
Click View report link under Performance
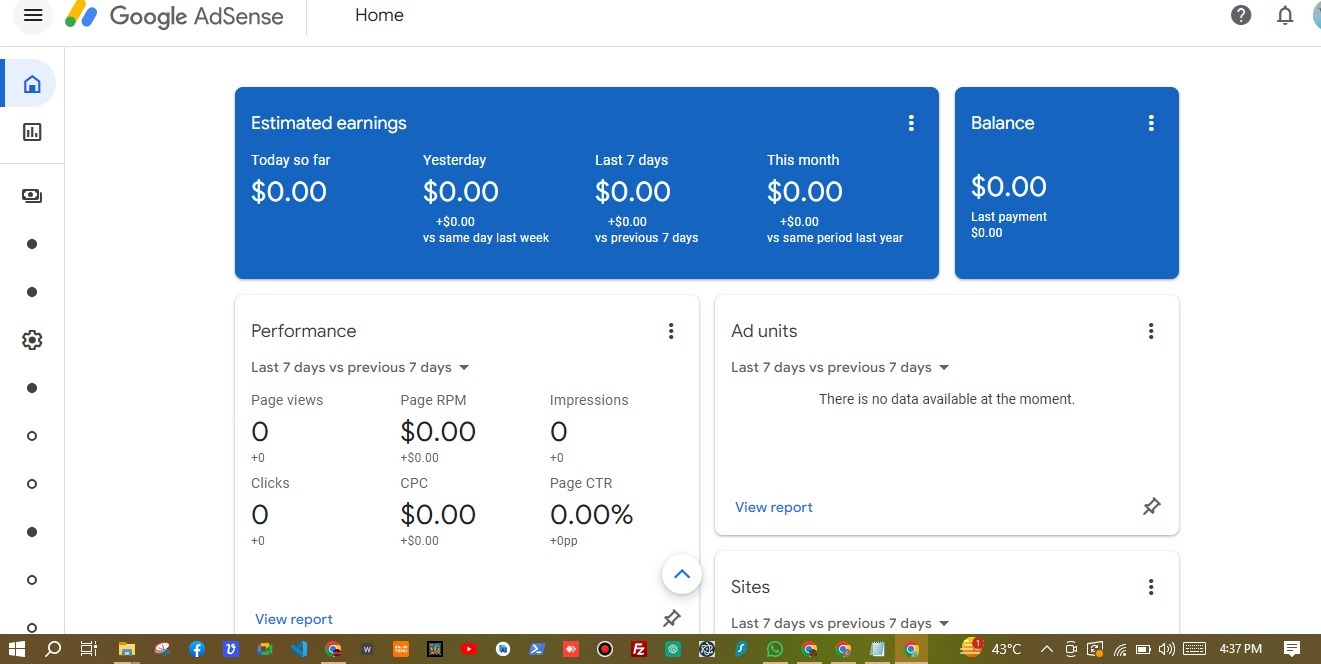coord(294,619)
